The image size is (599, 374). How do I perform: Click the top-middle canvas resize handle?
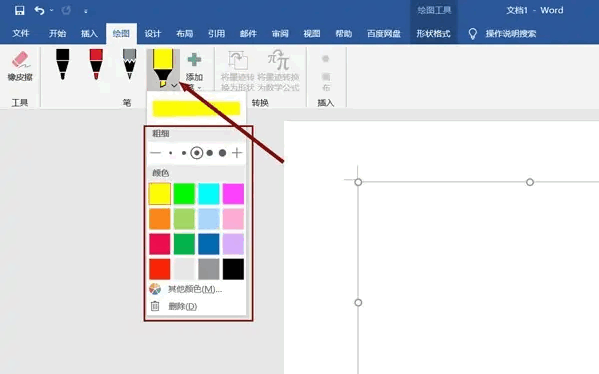coord(530,182)
